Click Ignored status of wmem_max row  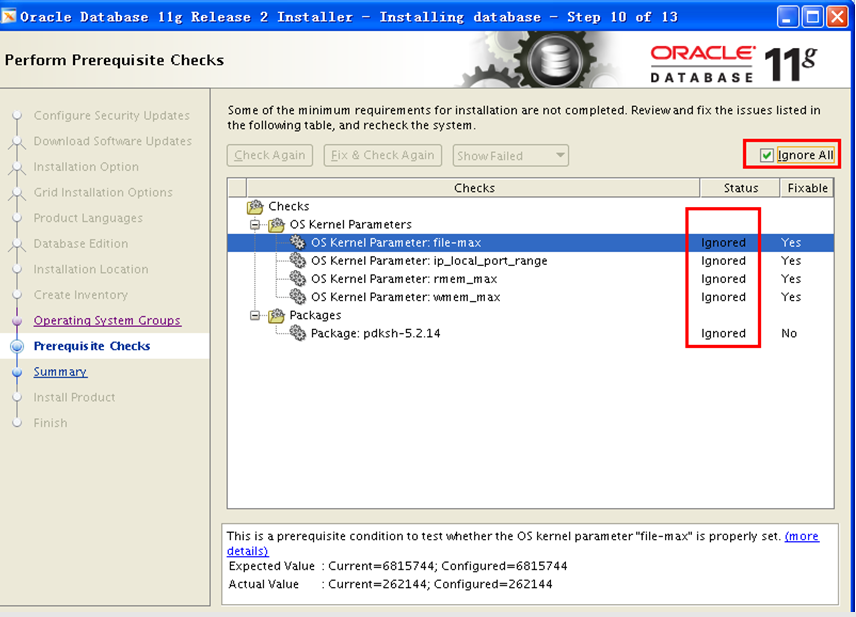723,297
